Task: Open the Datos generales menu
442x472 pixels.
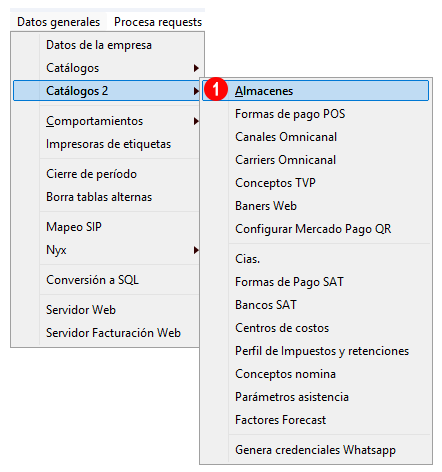Action: [x=58, y=22]
